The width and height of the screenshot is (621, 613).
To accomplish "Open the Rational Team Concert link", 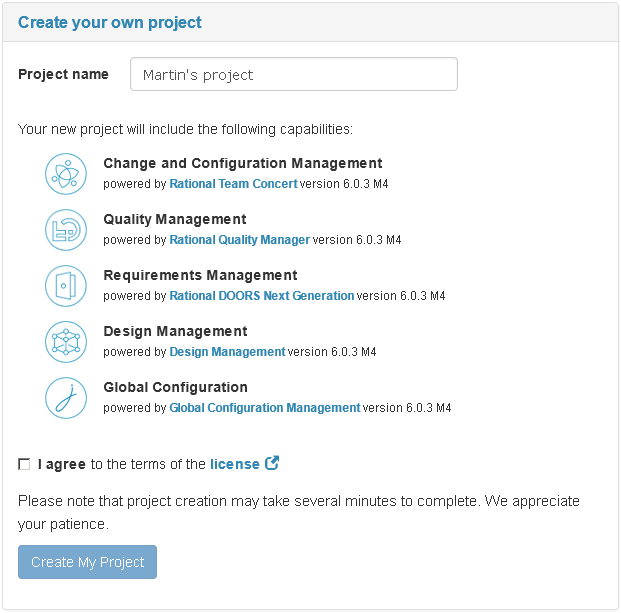I will [x=233, y=184].
